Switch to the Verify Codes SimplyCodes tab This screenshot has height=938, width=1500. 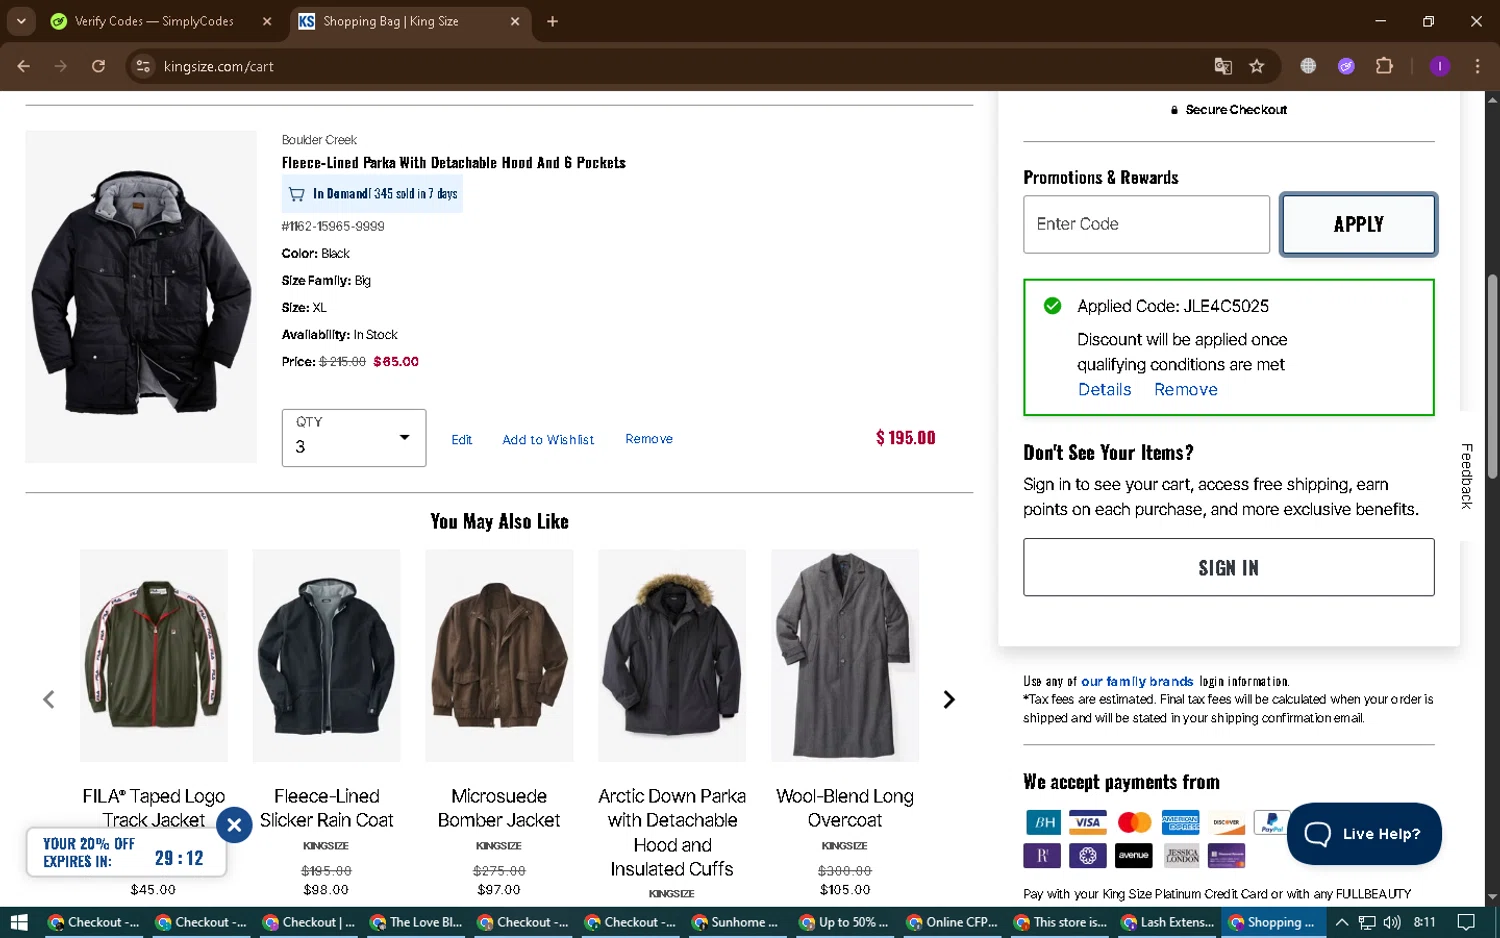click(x=154, y=21)
